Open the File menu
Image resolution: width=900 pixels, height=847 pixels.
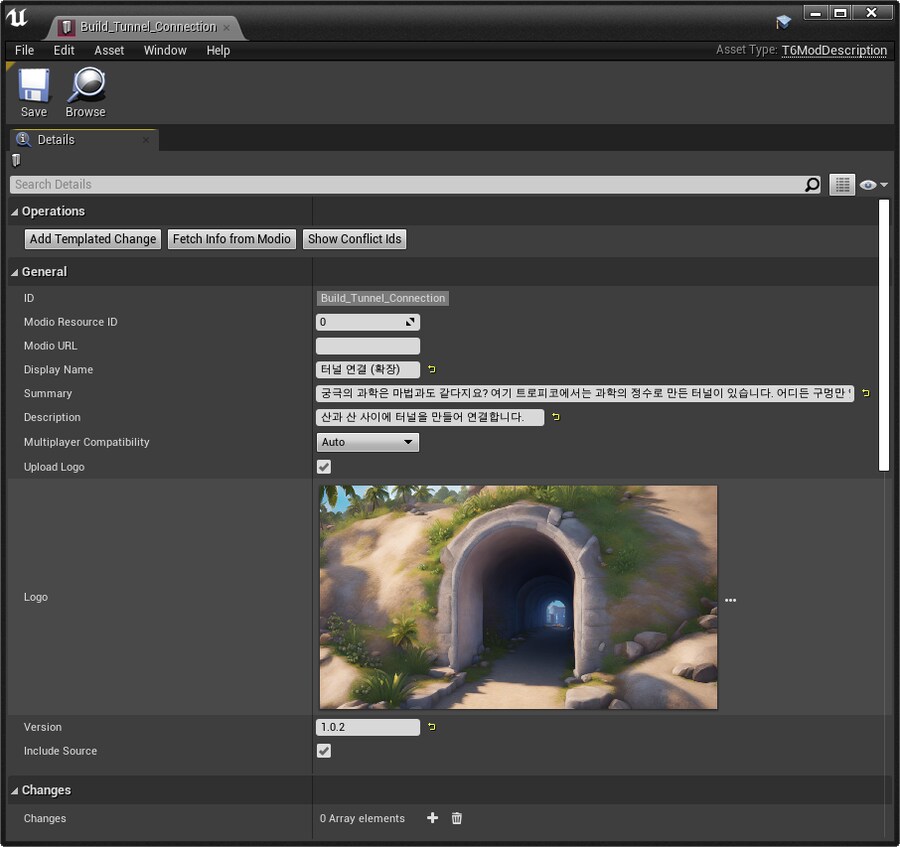(24, 50)
